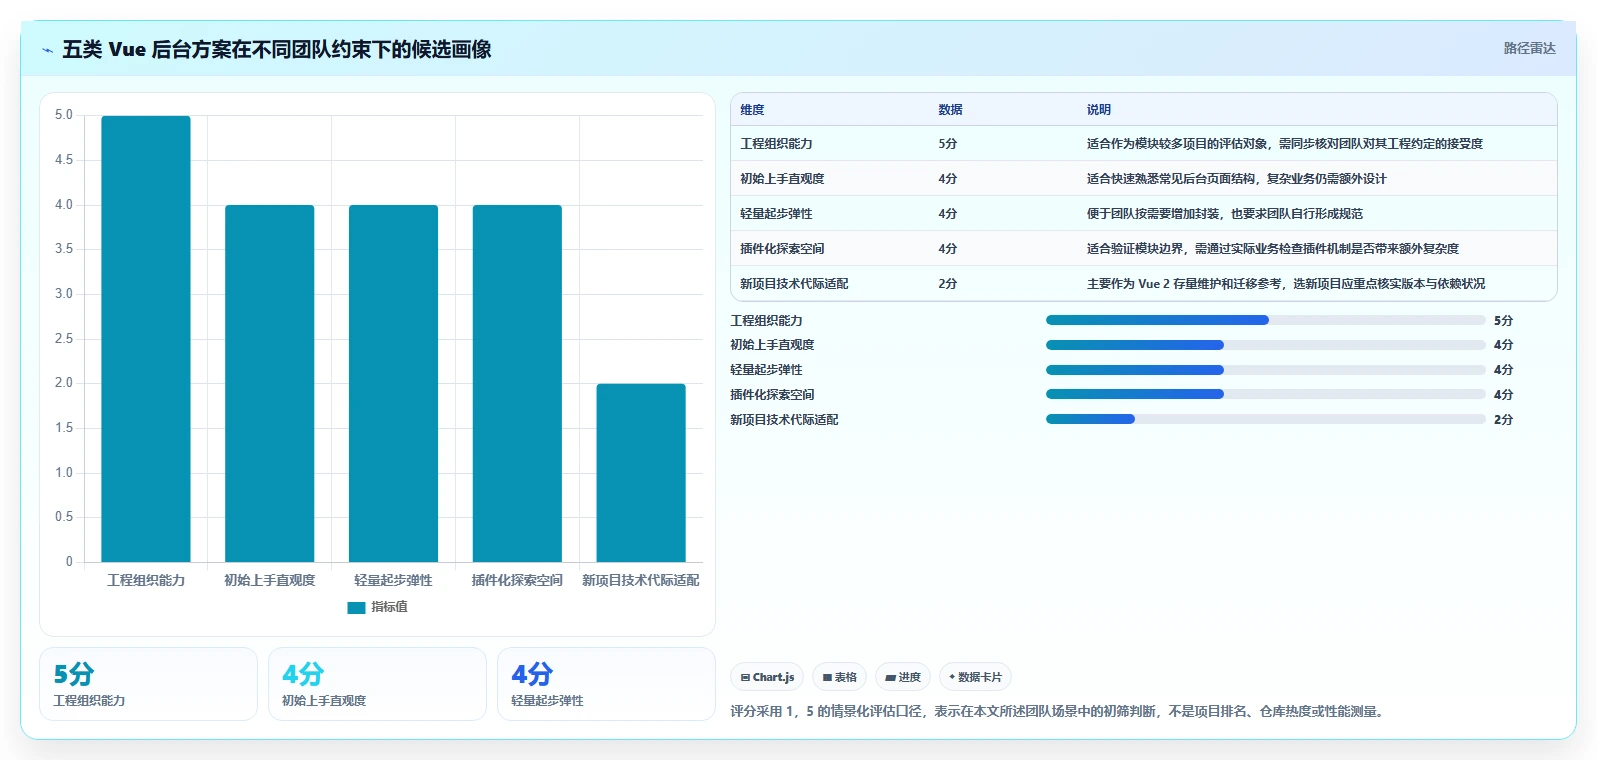Image resolution: width=1597 pixels, height=760 pixels.
Task: Click the 插件化探索空间 x-axis label
Action: pyautogui.click(x=517, y=580)
